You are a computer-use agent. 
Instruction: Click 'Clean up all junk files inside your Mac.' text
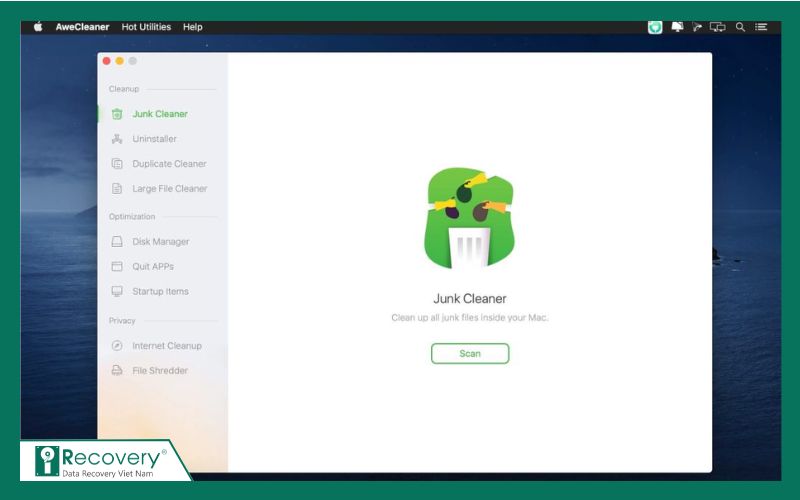(x=470, y=317)
